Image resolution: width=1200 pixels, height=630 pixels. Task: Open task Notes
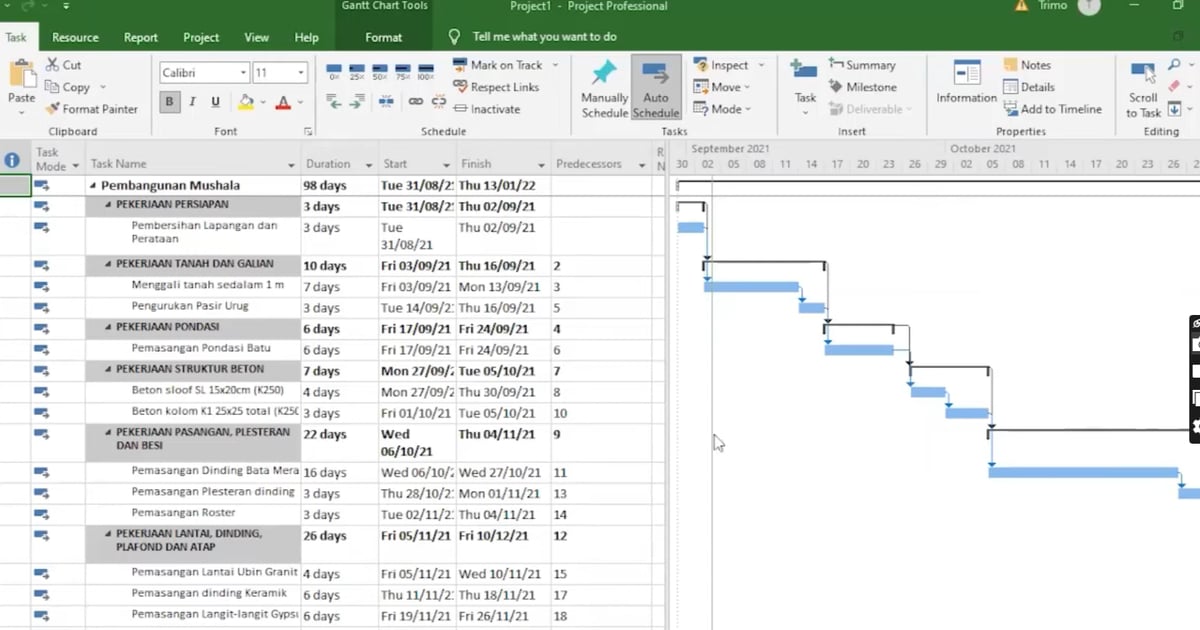click(x=1029, y=64)
